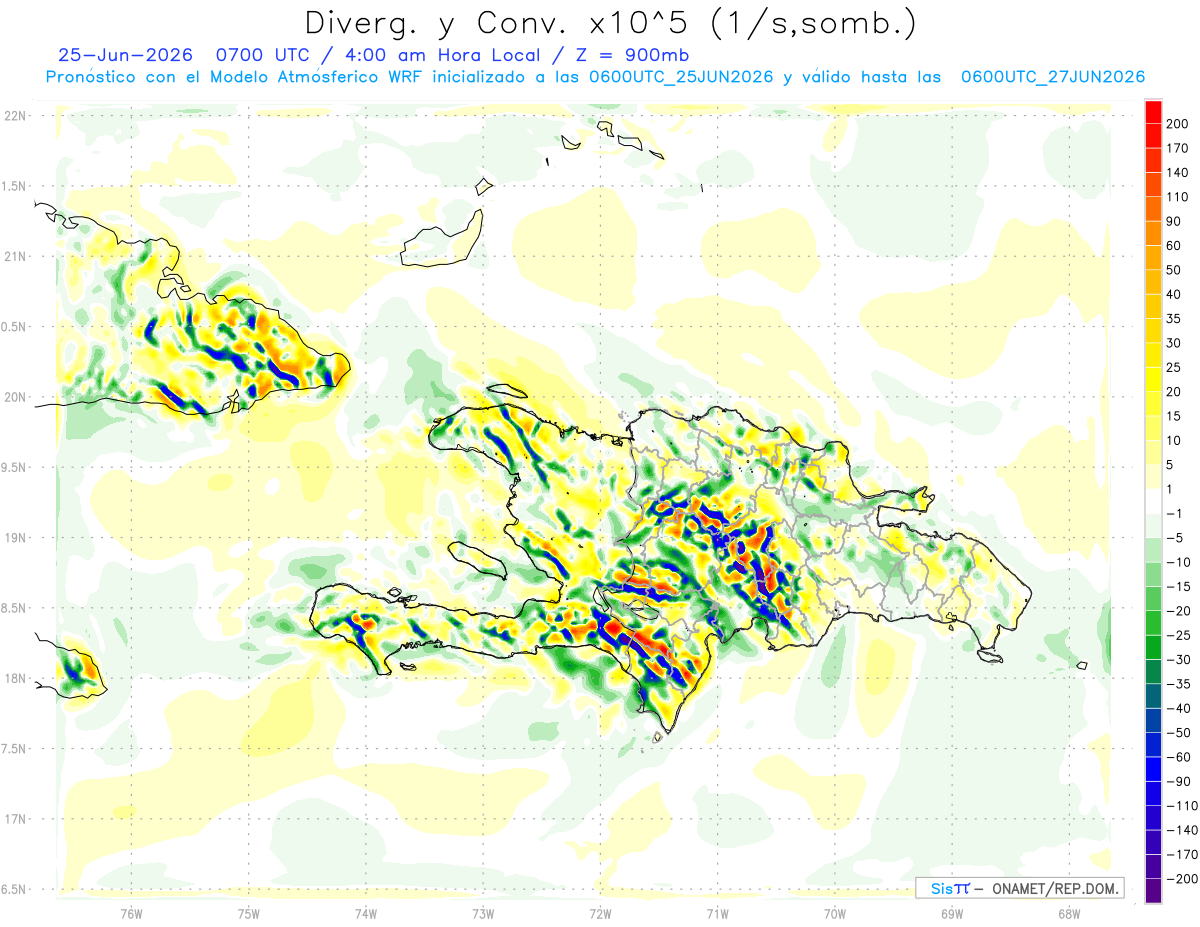Click the '68W' longitude label

1069,914
